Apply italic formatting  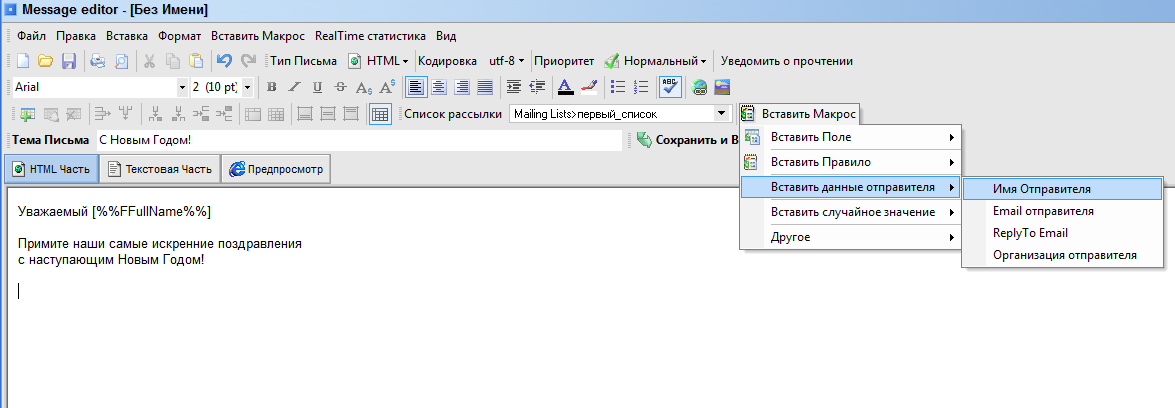[x=294, y=87]
